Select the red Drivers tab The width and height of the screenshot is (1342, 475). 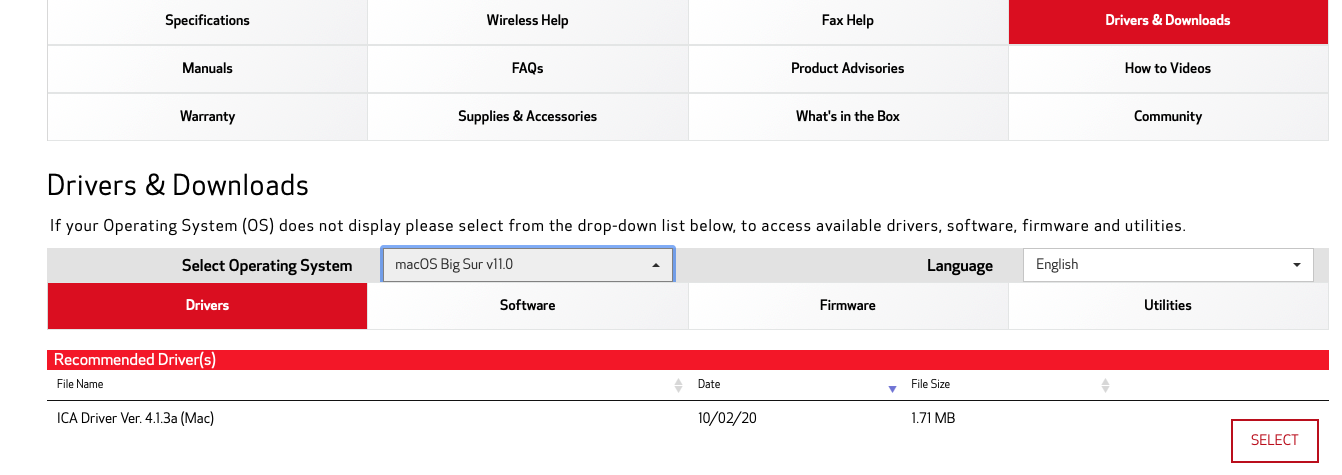coord(207,305)
